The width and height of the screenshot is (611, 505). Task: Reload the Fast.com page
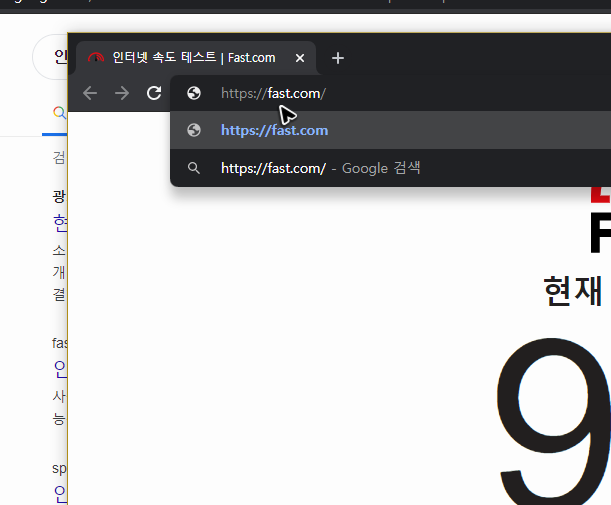[x=154, y=93]
